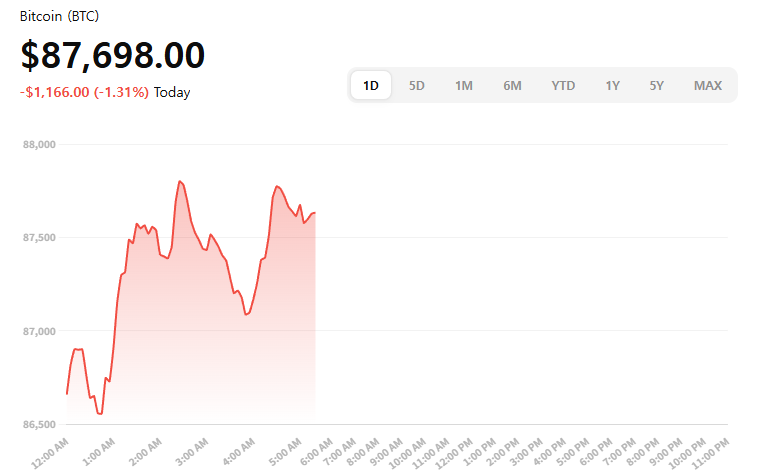Screen dimensions: 758x472
Task: Click the 87,000 y-axis label
Action: (x=39, y=331)
